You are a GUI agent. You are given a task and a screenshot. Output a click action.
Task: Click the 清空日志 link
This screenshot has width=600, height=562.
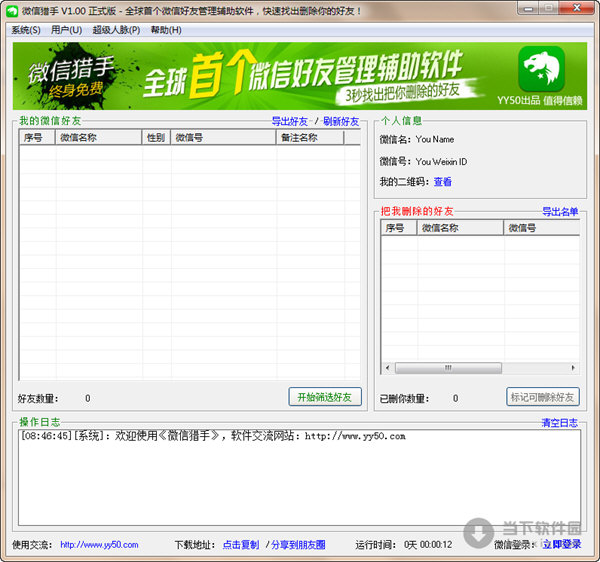point(560,423)
